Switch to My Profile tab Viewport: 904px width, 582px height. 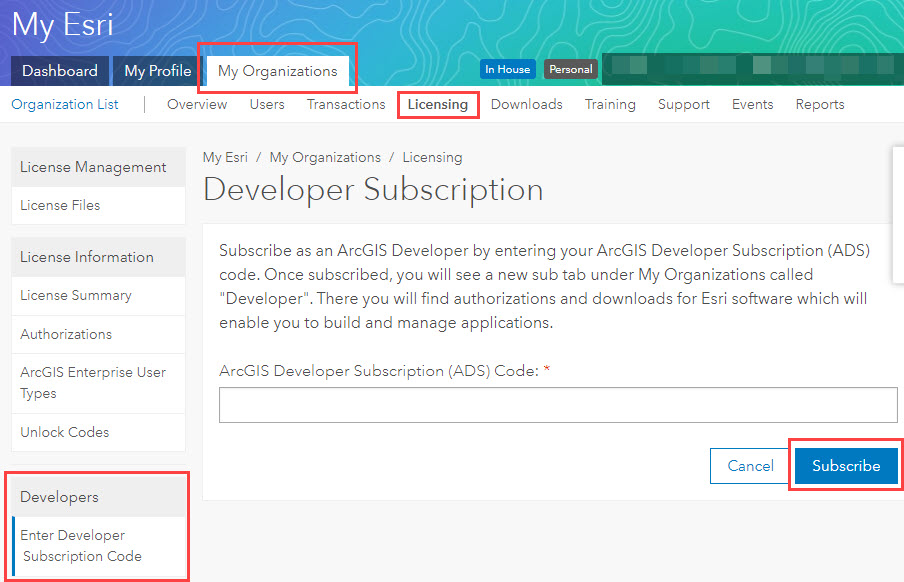point(157,71)
